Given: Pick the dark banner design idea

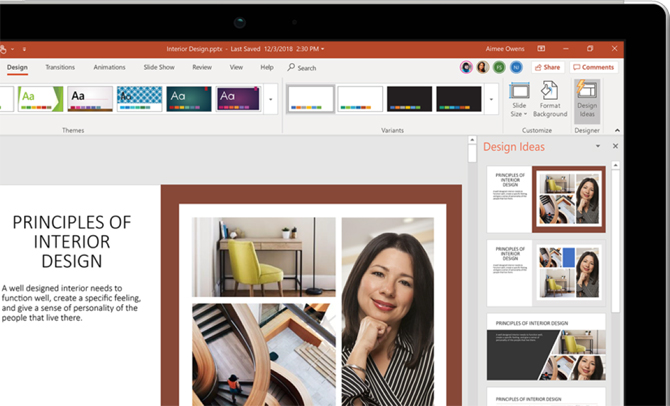Looking at the screenshot, I should pos(546,346).
